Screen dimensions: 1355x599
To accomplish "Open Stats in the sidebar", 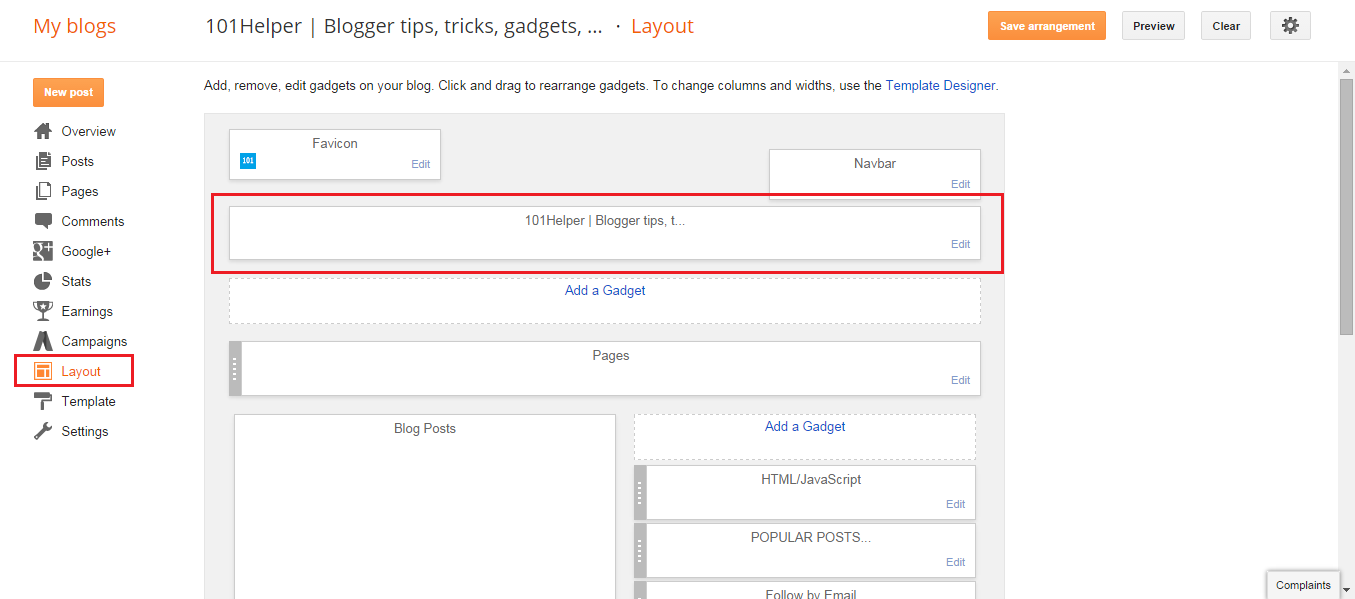I will click(76, 281).
